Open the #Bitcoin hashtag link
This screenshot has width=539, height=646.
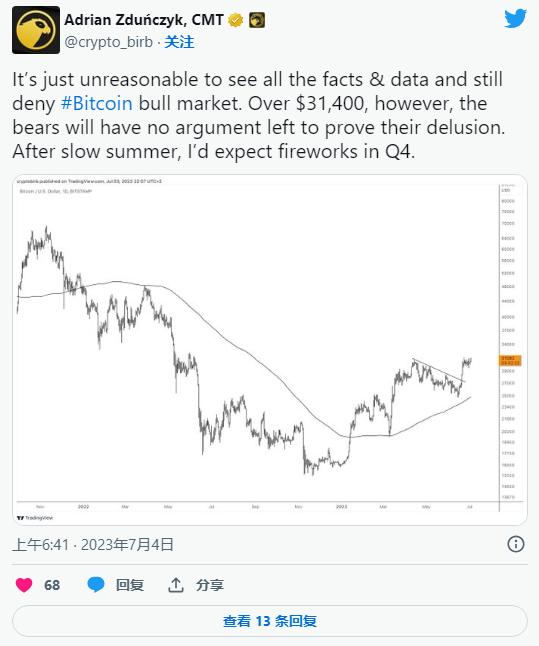97,103
